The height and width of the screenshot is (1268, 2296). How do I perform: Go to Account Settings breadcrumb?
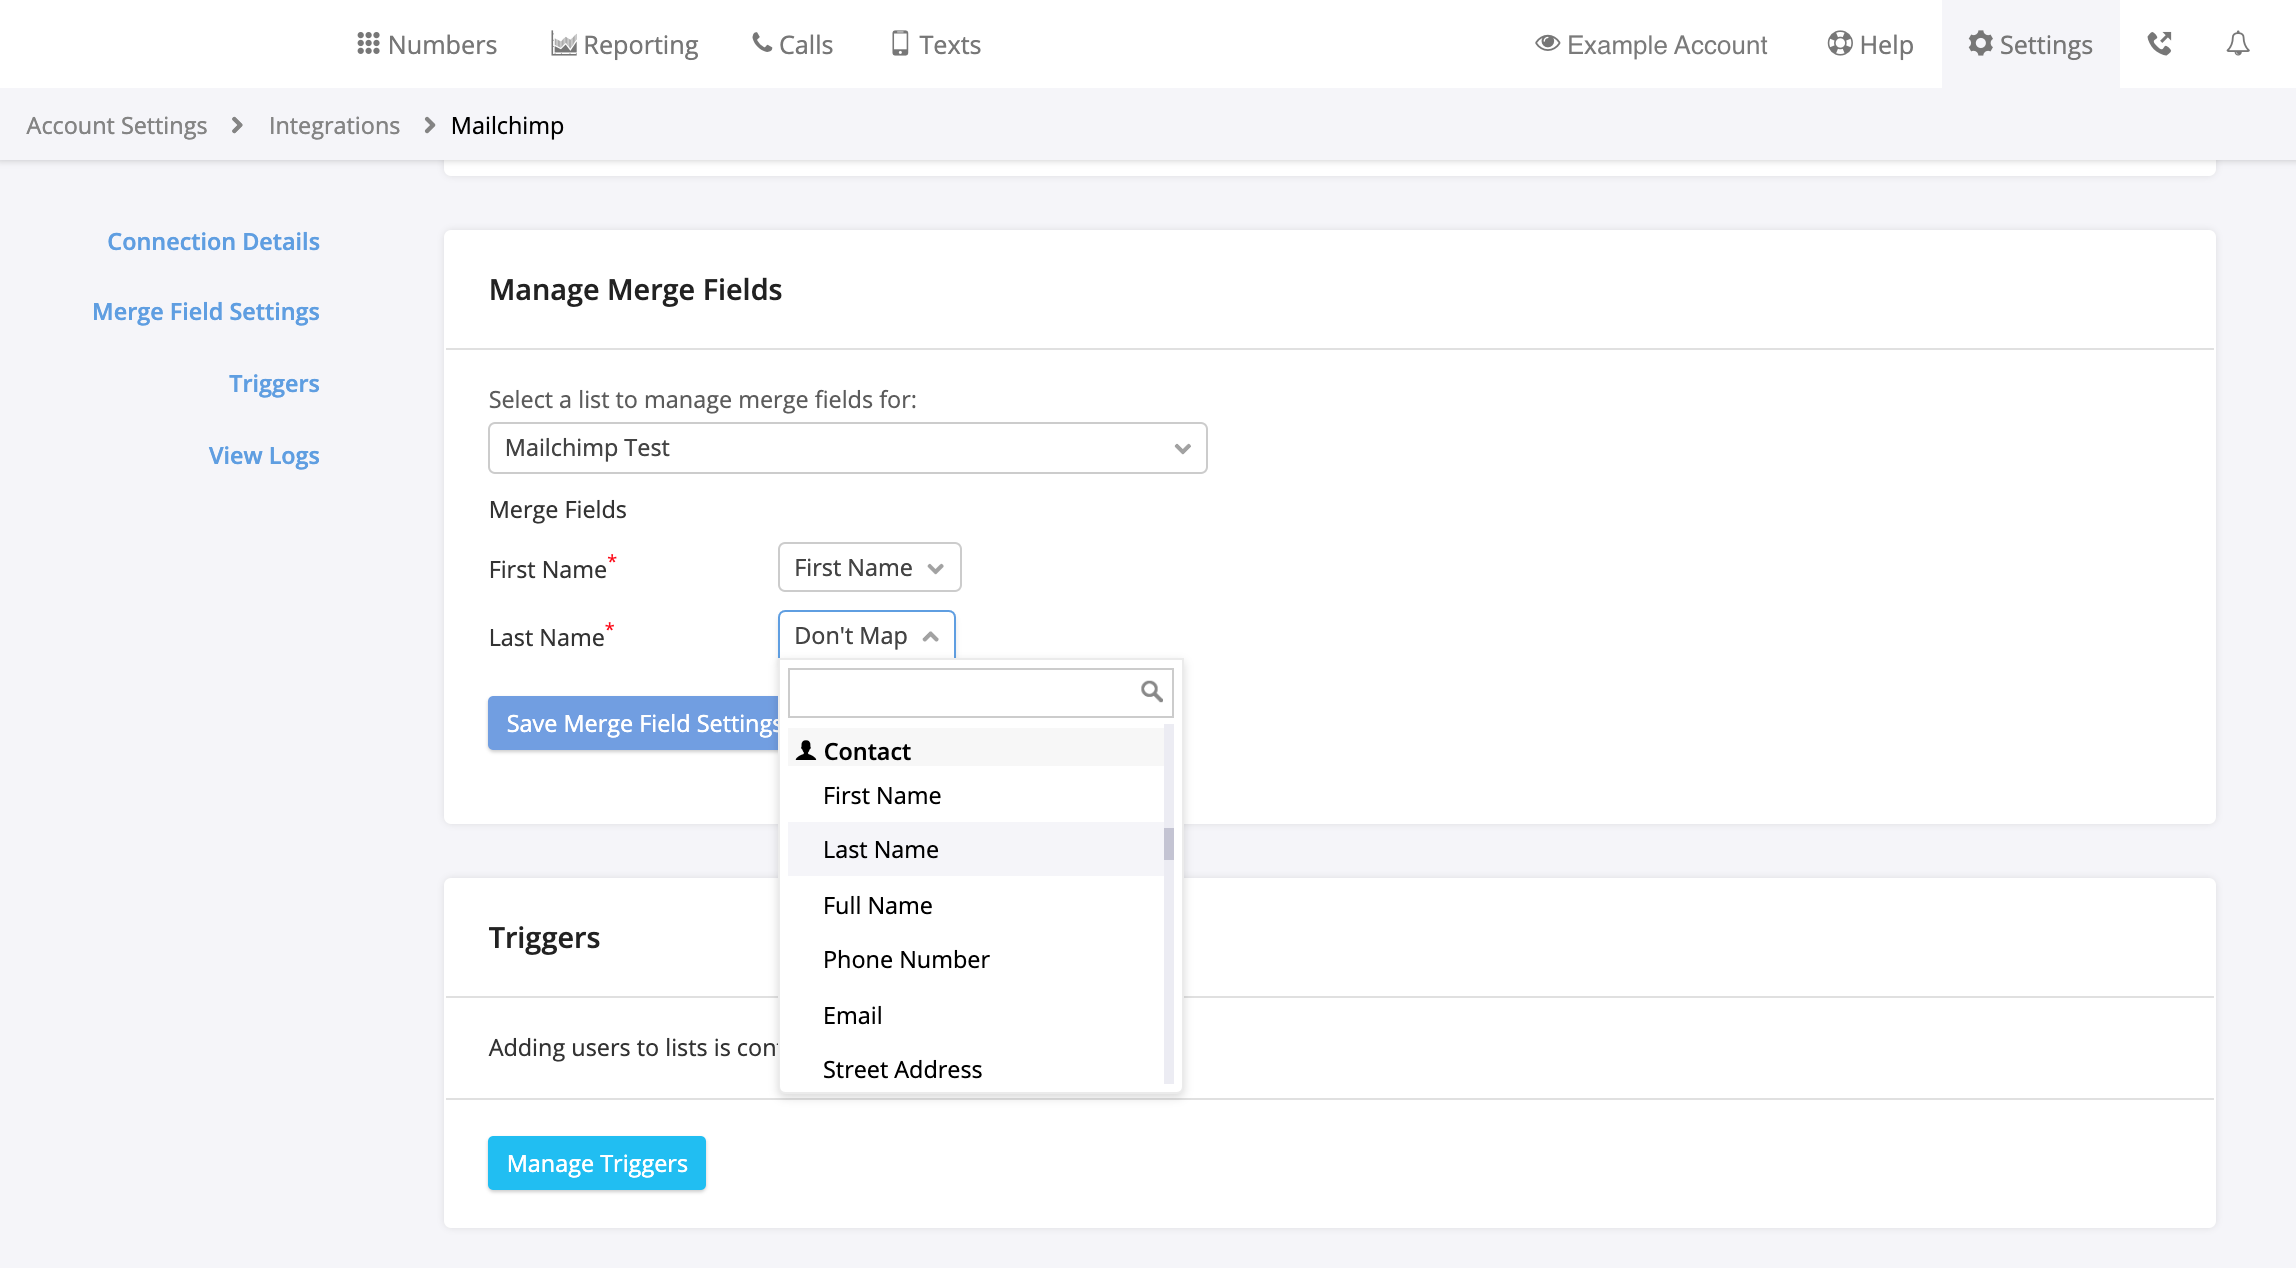117,125
